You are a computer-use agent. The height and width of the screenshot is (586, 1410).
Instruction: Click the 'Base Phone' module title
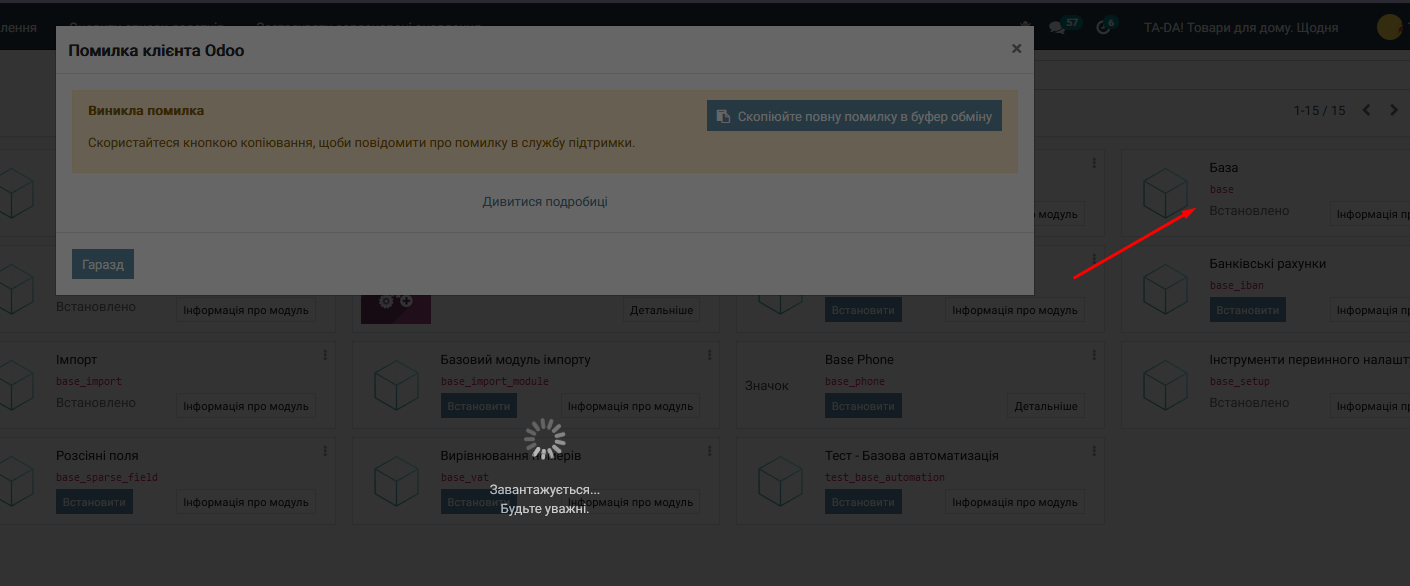click(x=859, y=360)
